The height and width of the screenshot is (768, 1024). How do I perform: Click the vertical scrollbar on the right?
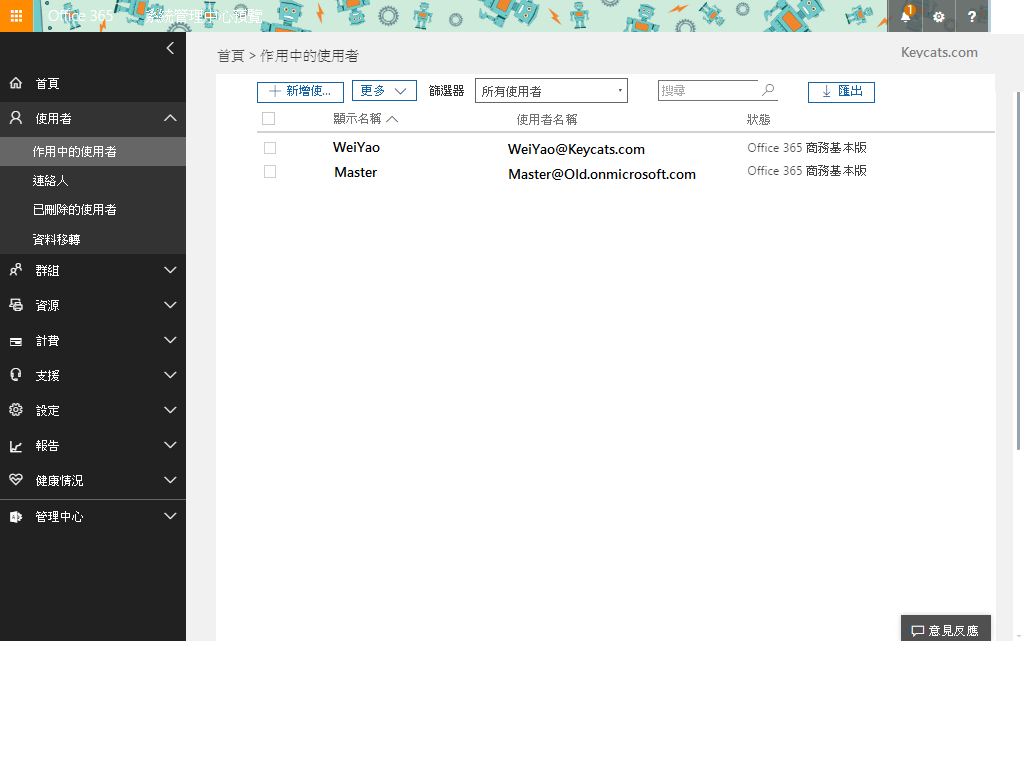point(1018,271)
